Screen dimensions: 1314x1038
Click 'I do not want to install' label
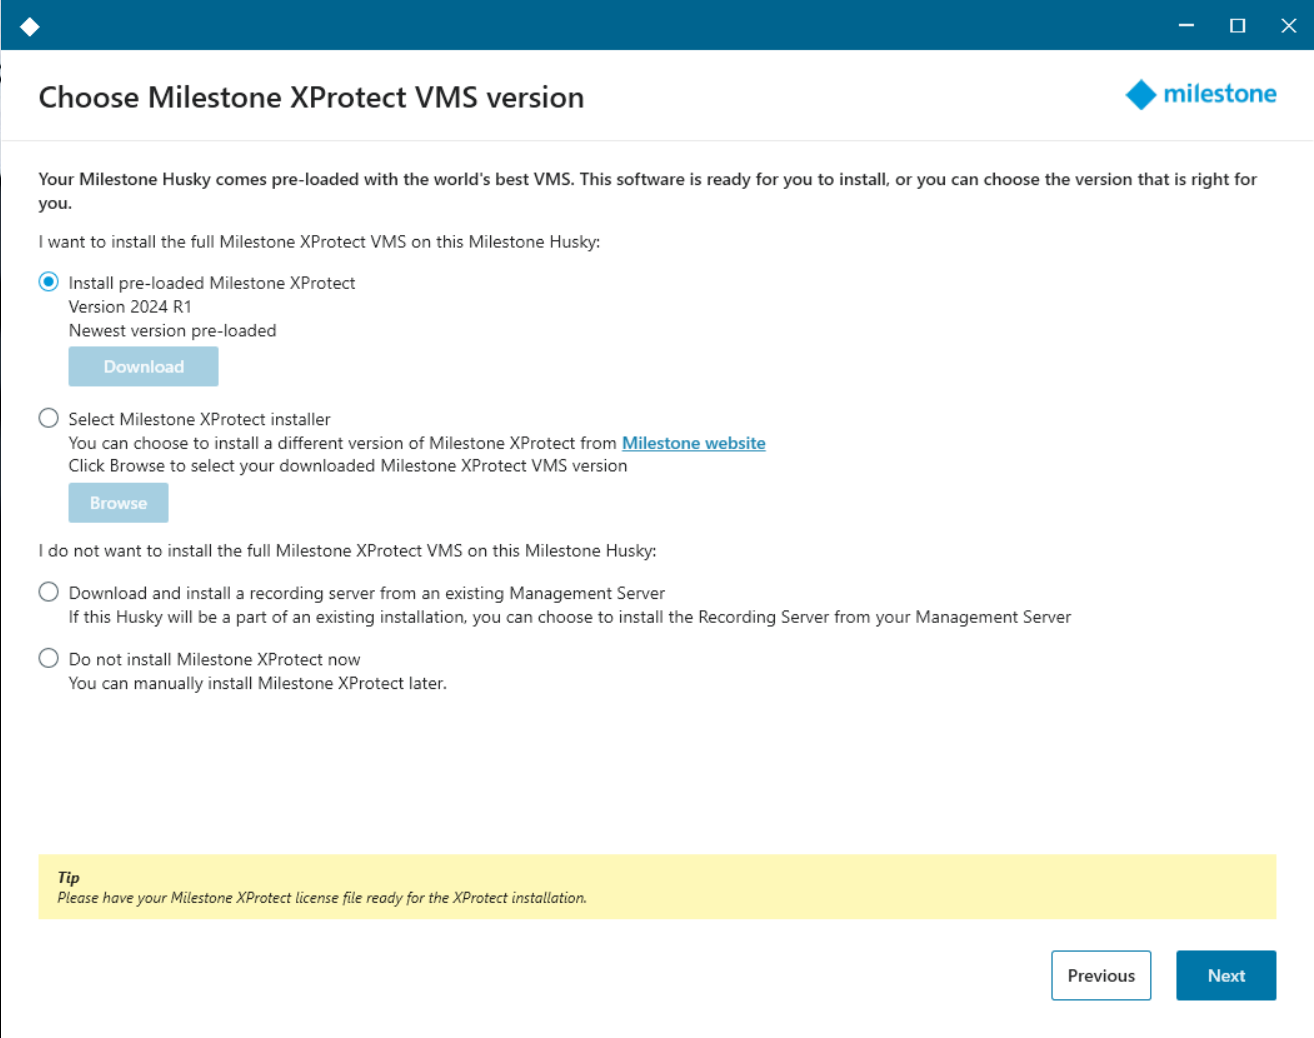click(347, 551)
